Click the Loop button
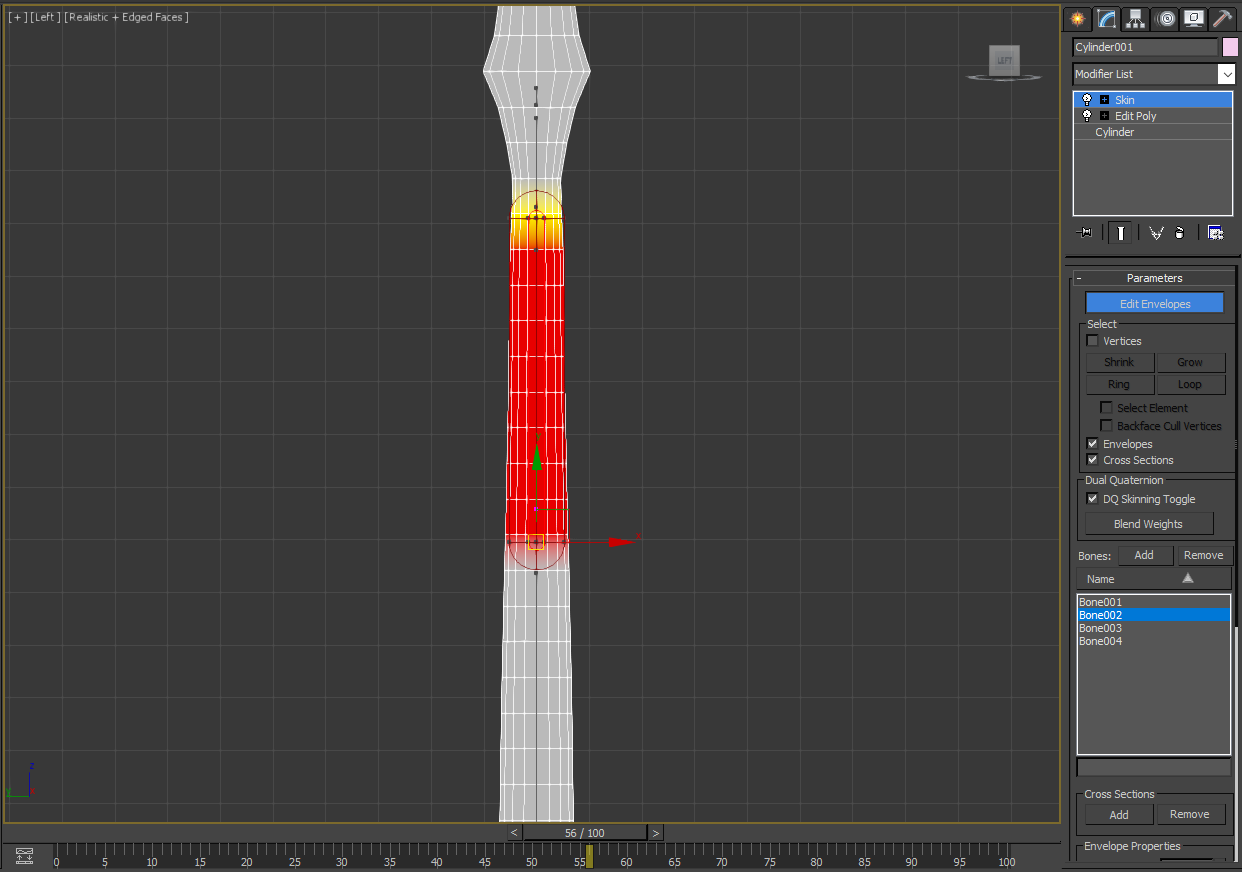1242x872 pixels. (1190, 384)
